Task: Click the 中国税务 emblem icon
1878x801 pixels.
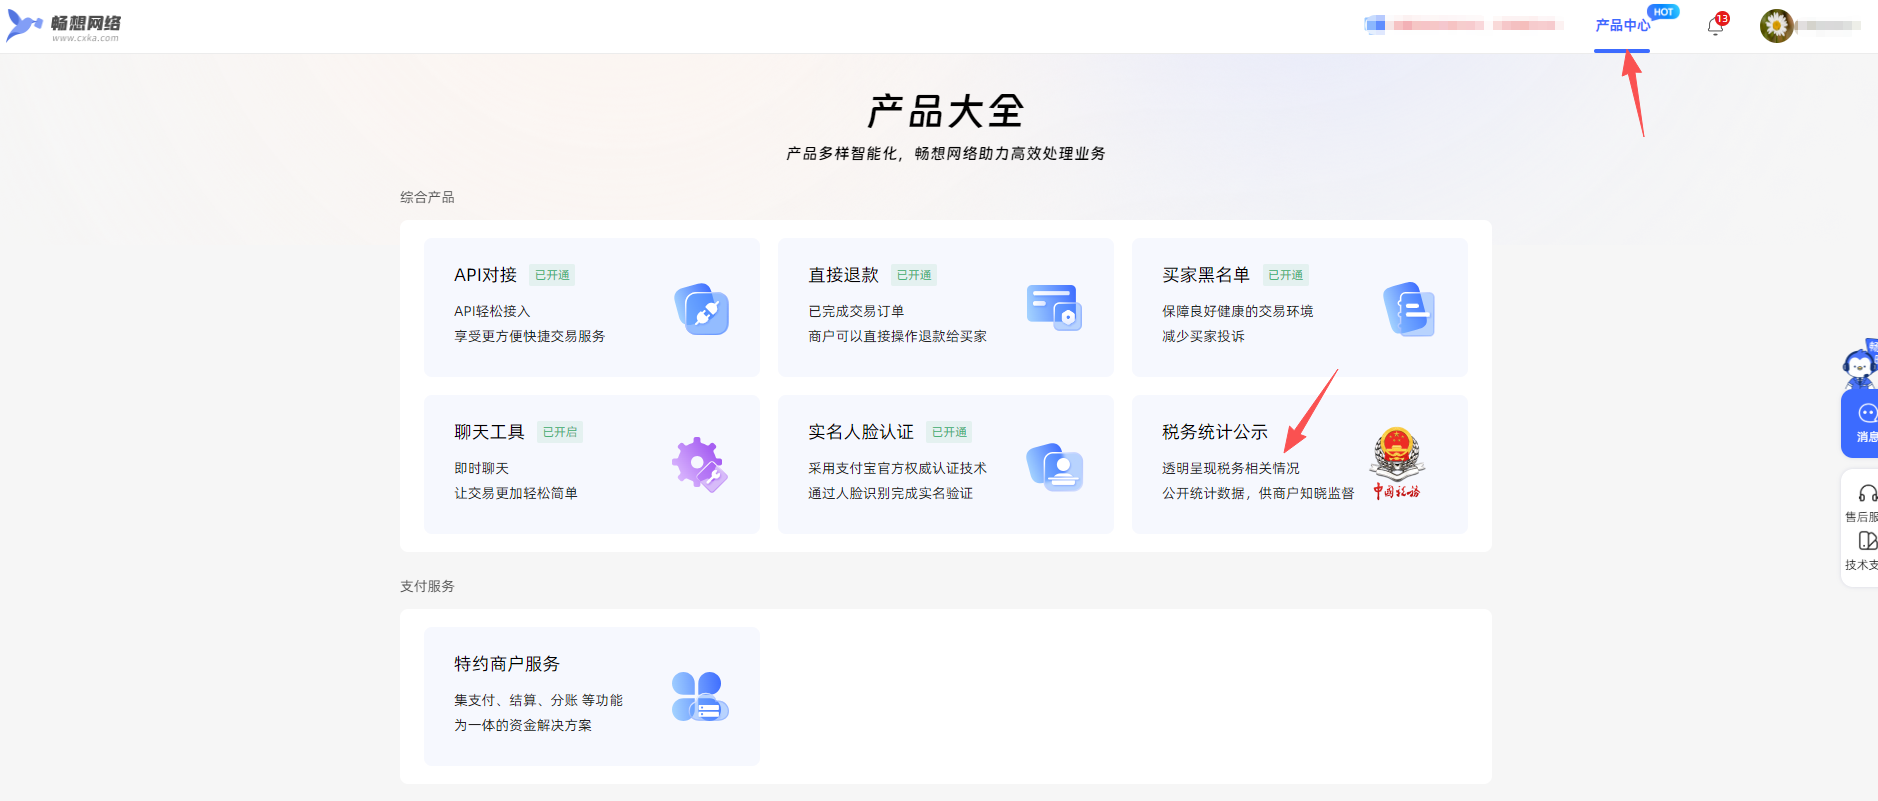Action: click(x=1396, y=462)
